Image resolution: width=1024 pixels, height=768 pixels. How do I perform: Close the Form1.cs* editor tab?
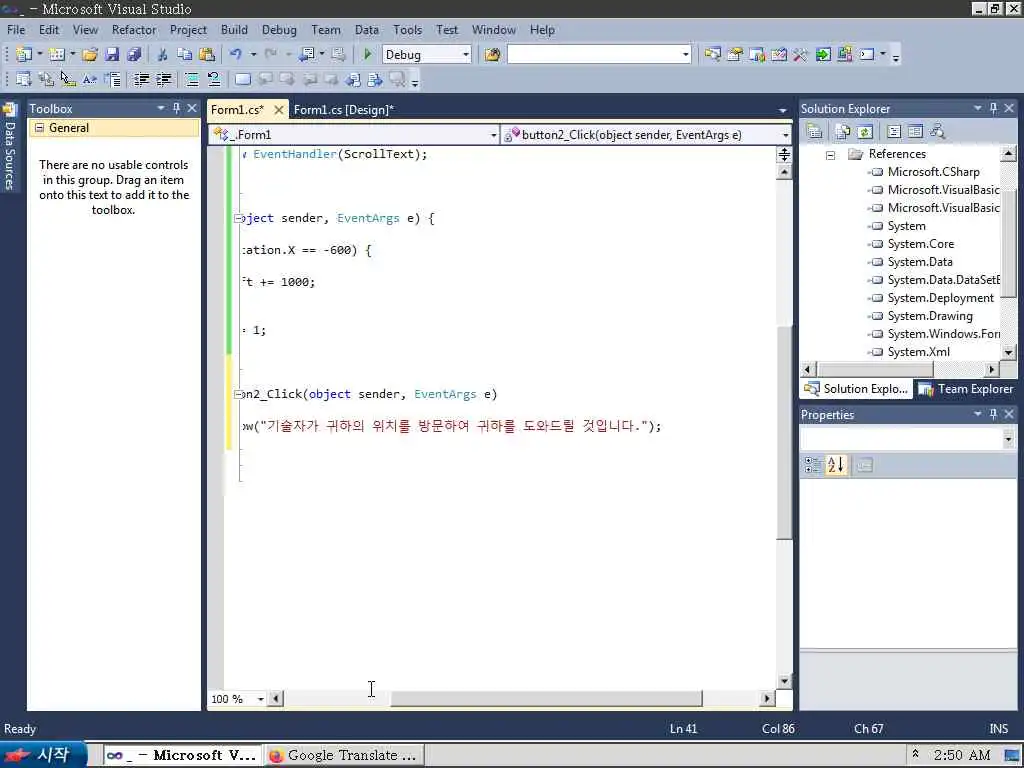click(x=279, y=110)
